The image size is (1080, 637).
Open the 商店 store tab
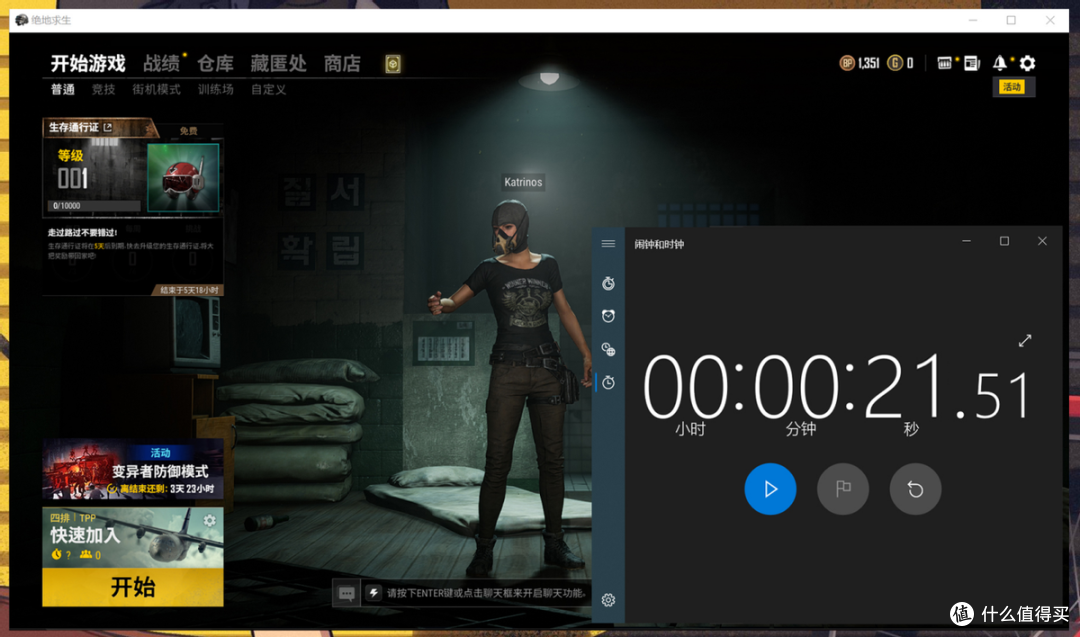342,63
